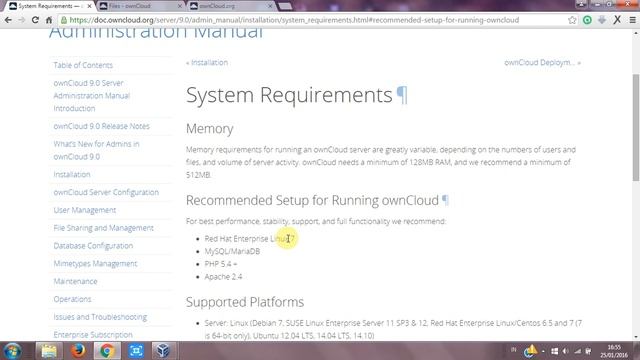
Task: Open the blue screen-capture taskbar app
Action: [136, 351]
